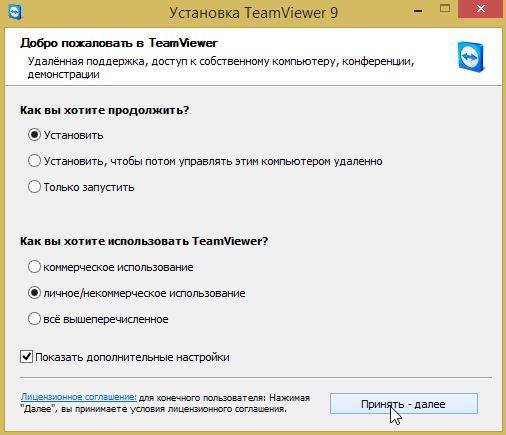This screenshot has height=435, width=506.
Task: Click "Как вы хотите использовать TeamViewer?" heading
Action: coord(144,241)
